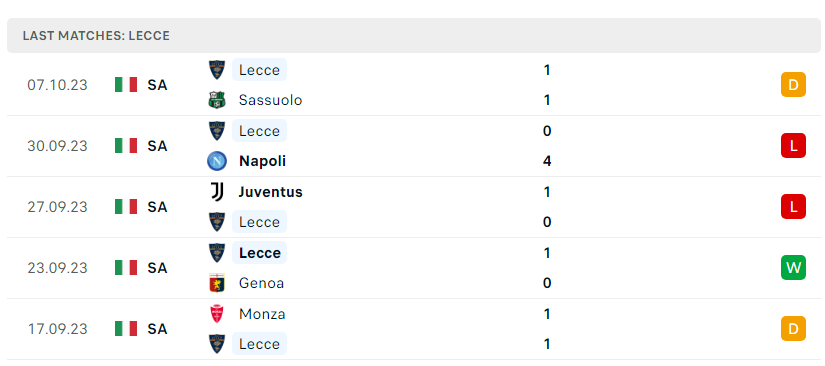Click the Monza club crest
This screenshot has width=825, height=366.
(217, 314)
